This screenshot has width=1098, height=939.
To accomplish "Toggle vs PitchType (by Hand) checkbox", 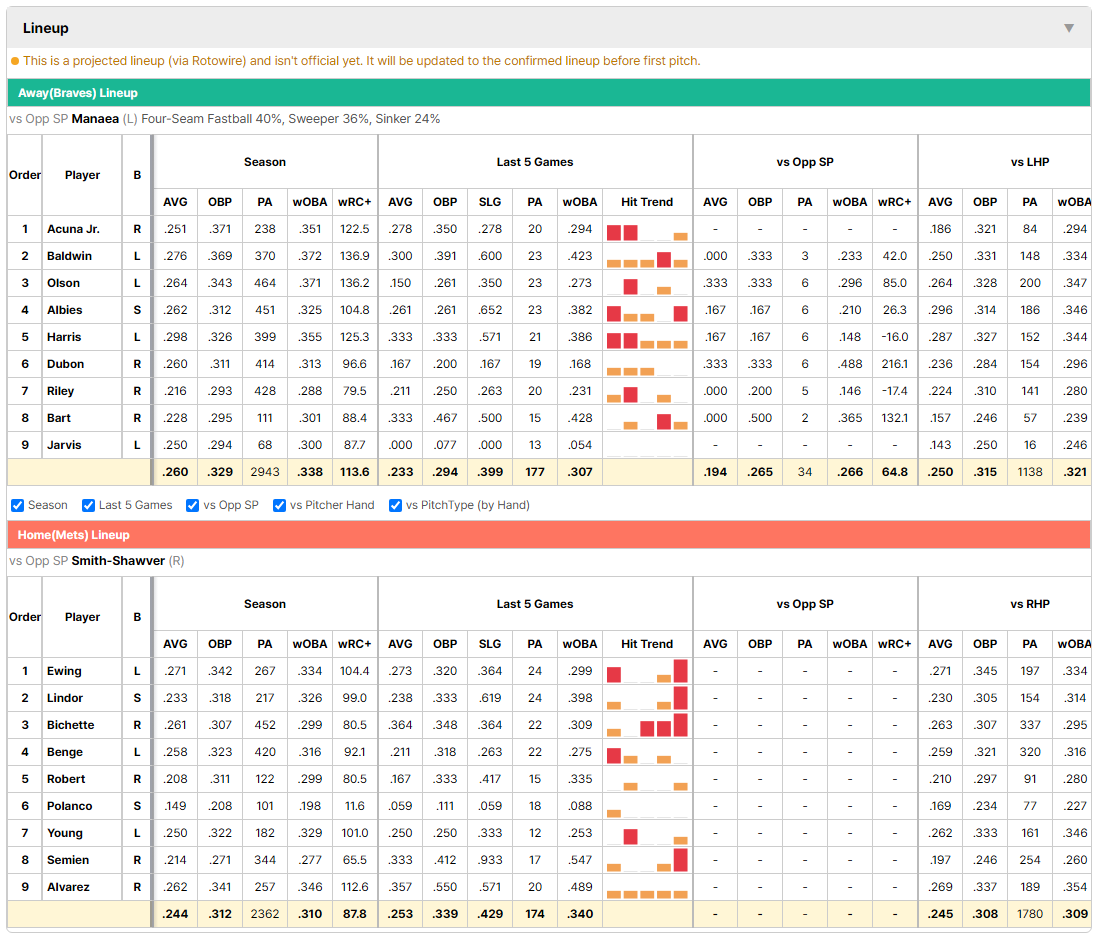I will click(x=396, y=506).
